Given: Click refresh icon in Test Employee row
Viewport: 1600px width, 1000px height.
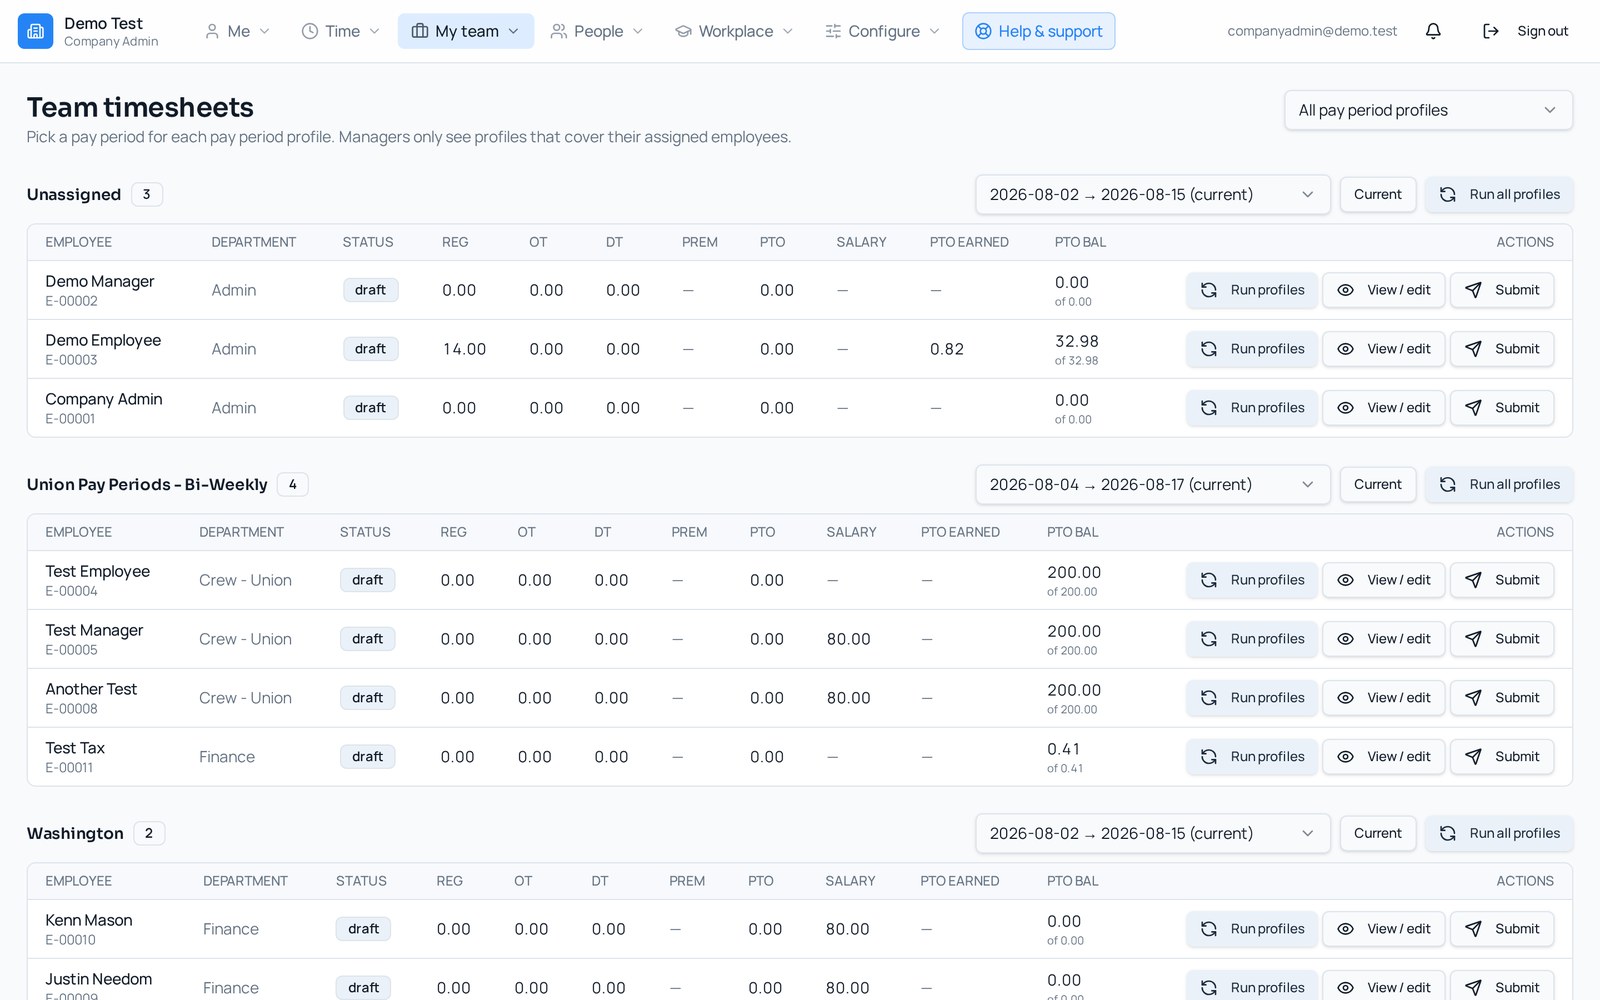Looking at the screenshot, I should 1209,580.
